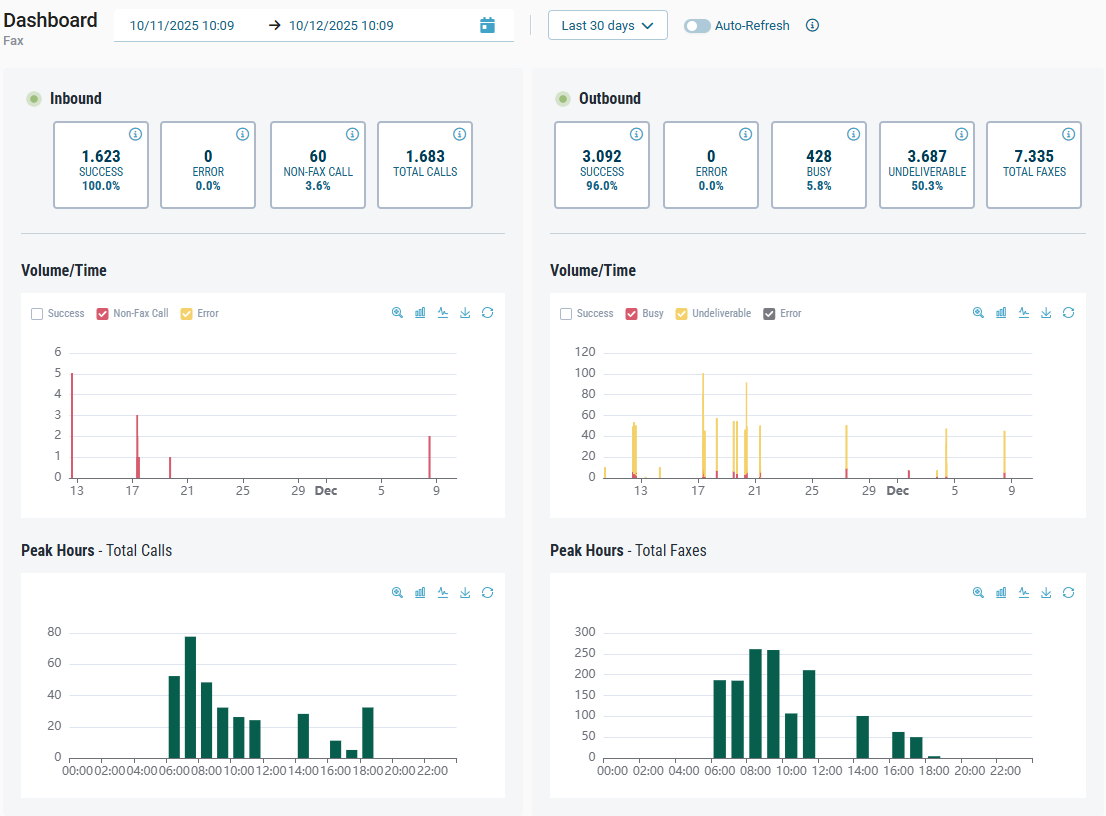1106x816 pixels.
Task: Click the start date field 10/11/2025 10:09
Action: click(x=182, y=25)
